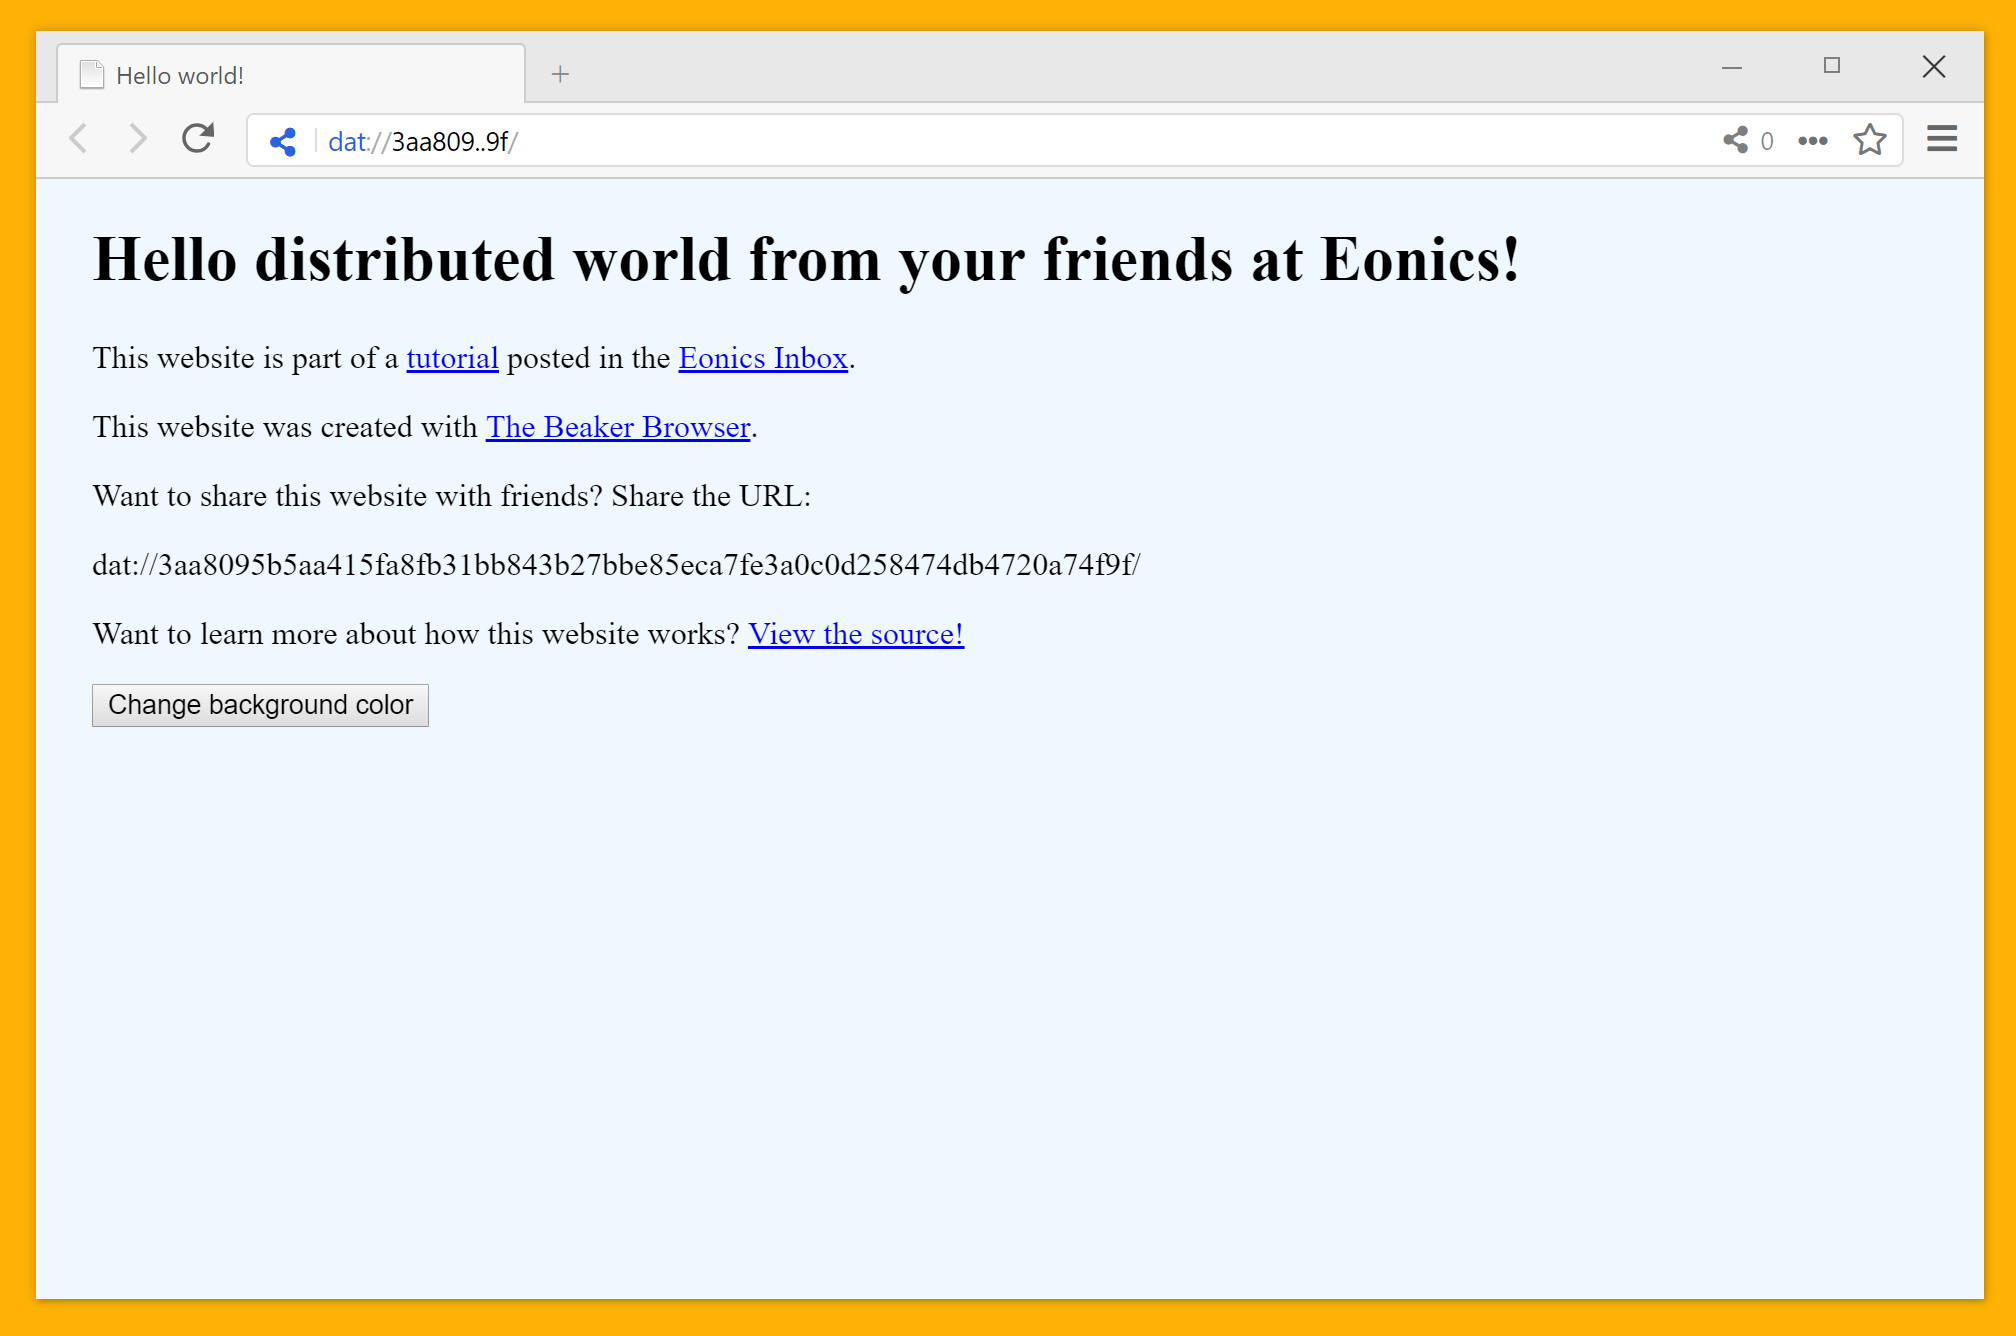Navigate back using the back arrow
The image size is (2016, 1336).
pos(78,139)
